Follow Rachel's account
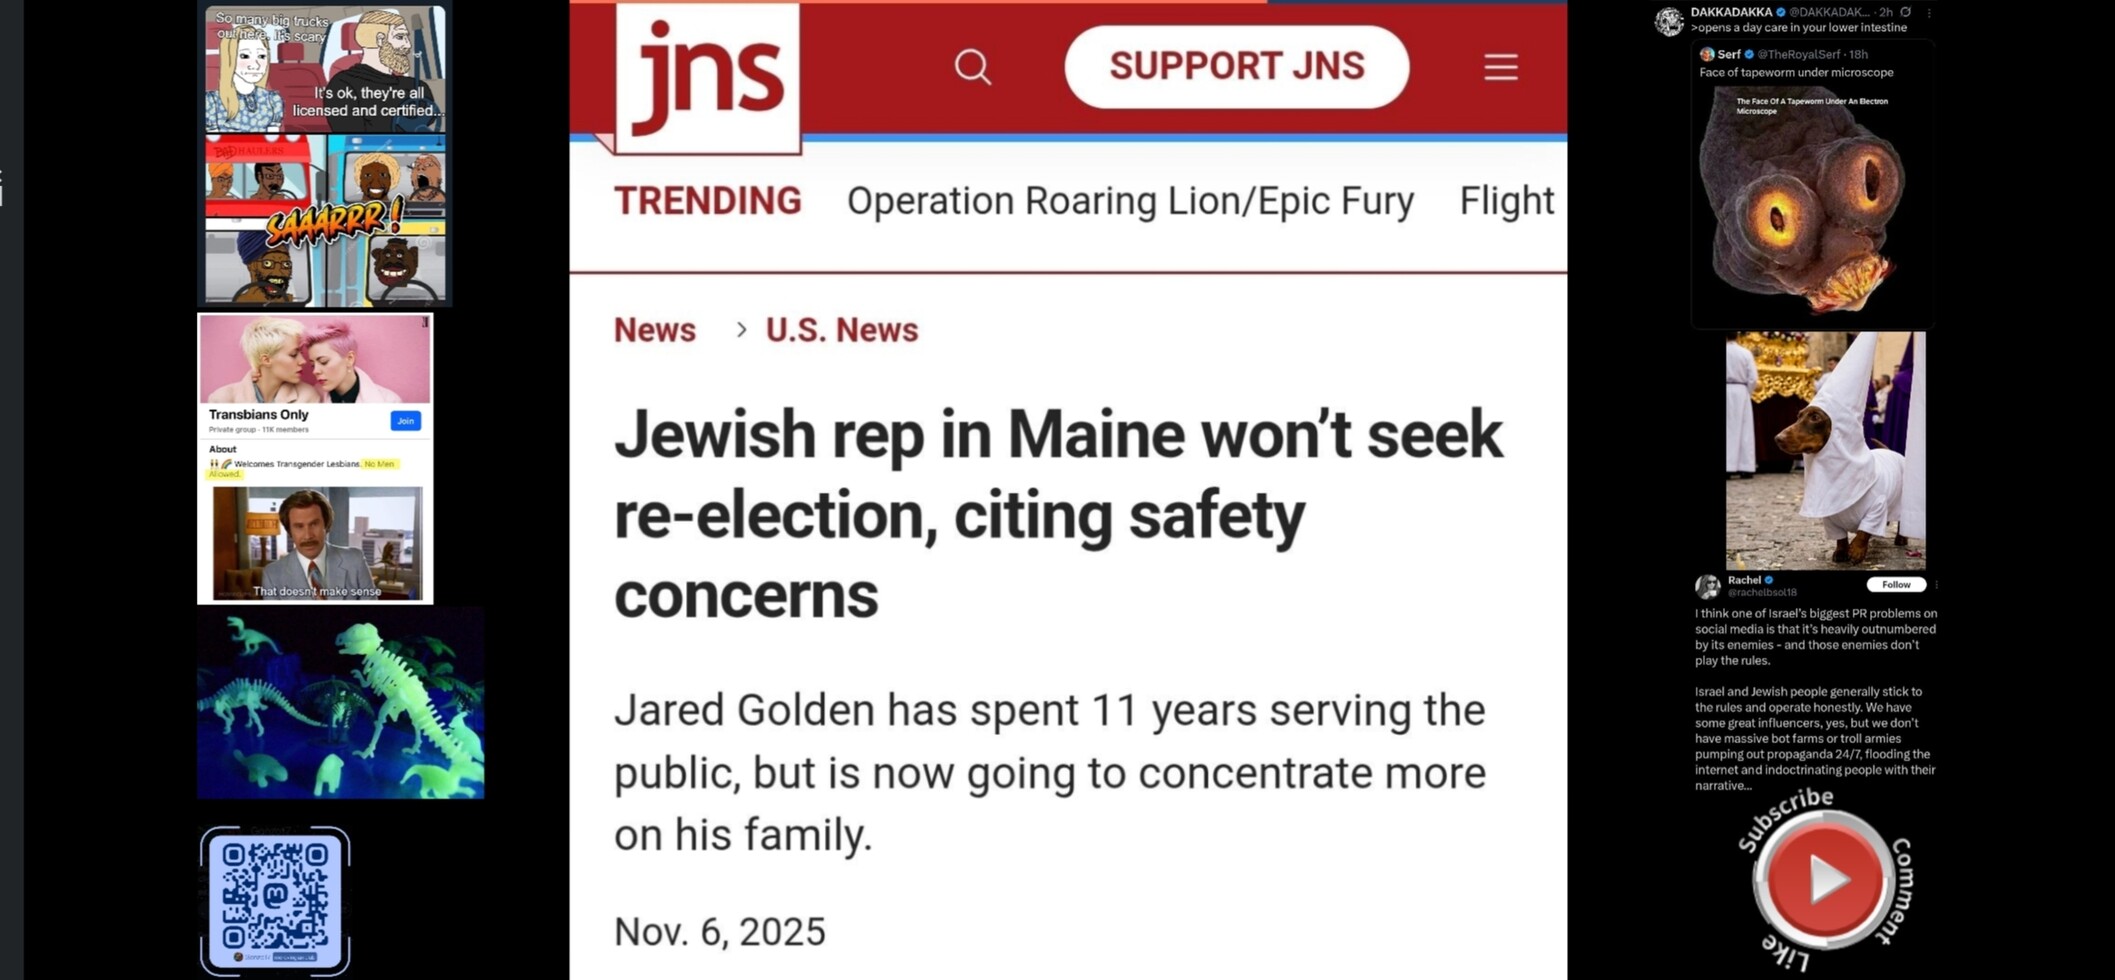The height and width of the screenshot is (980, 2115). (1895, 584)
